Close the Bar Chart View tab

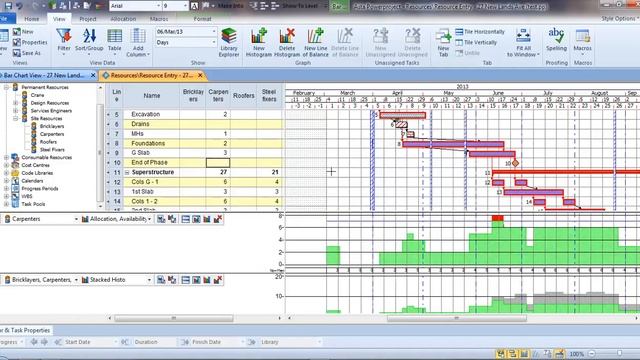[93, 75]
